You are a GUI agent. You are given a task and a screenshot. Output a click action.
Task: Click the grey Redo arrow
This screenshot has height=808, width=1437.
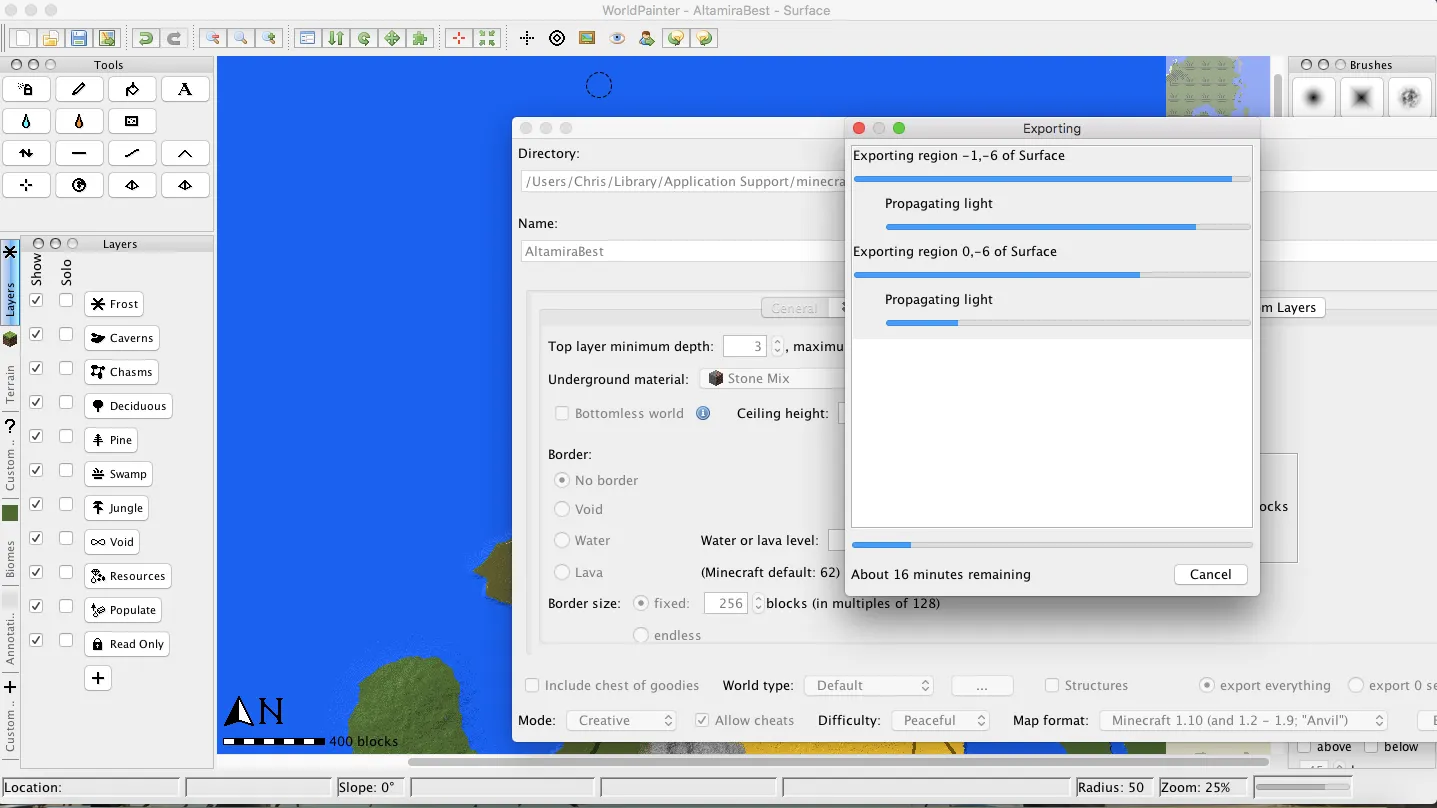173,38
